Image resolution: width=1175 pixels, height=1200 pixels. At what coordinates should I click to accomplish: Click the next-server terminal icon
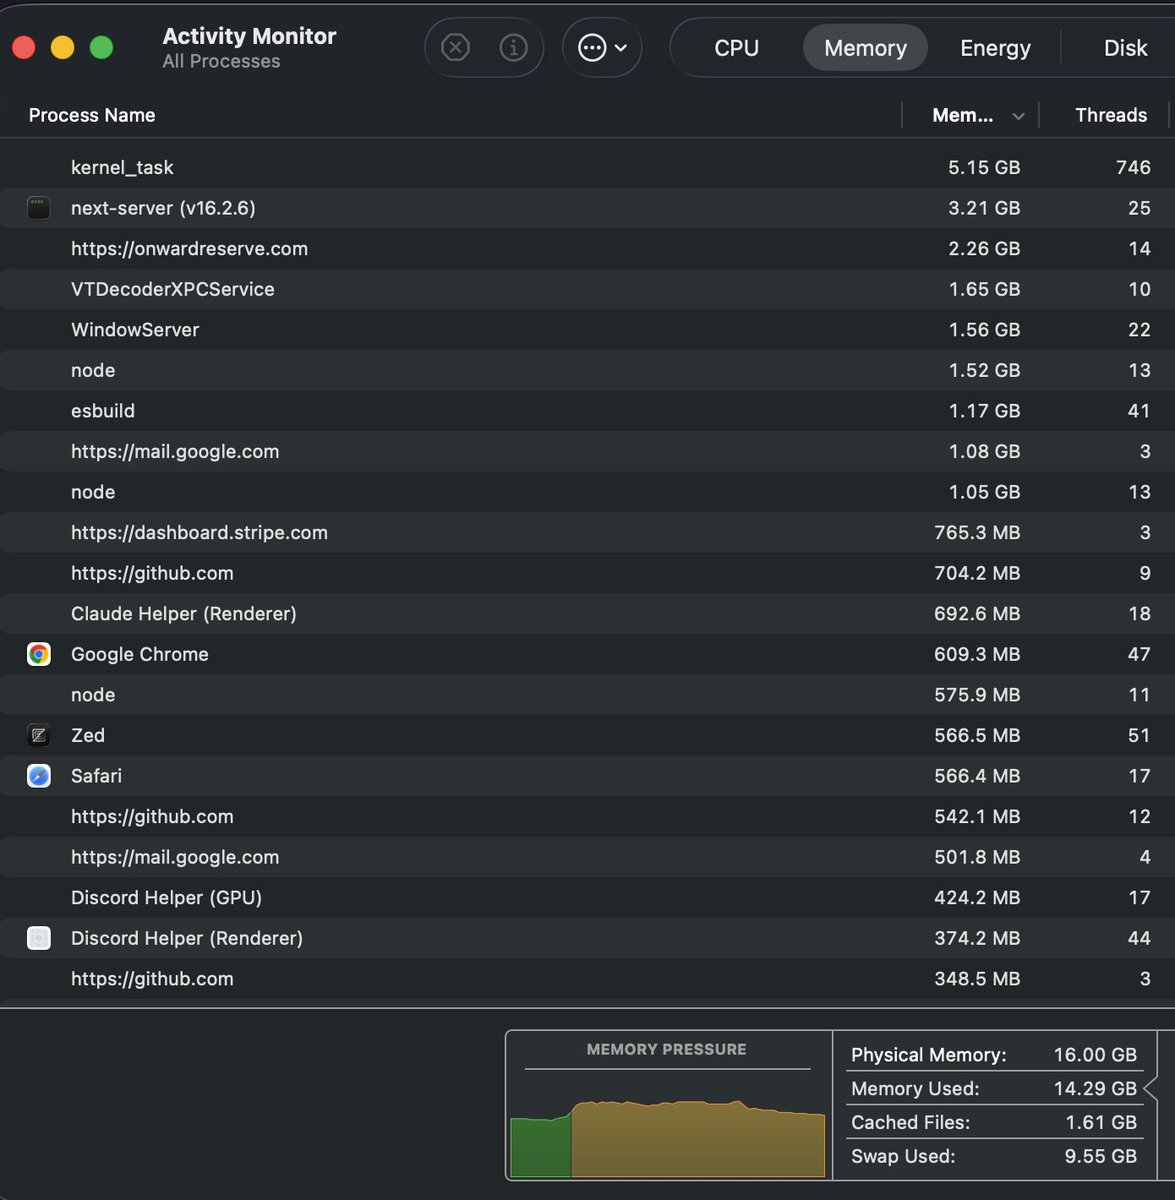point(39,208)
